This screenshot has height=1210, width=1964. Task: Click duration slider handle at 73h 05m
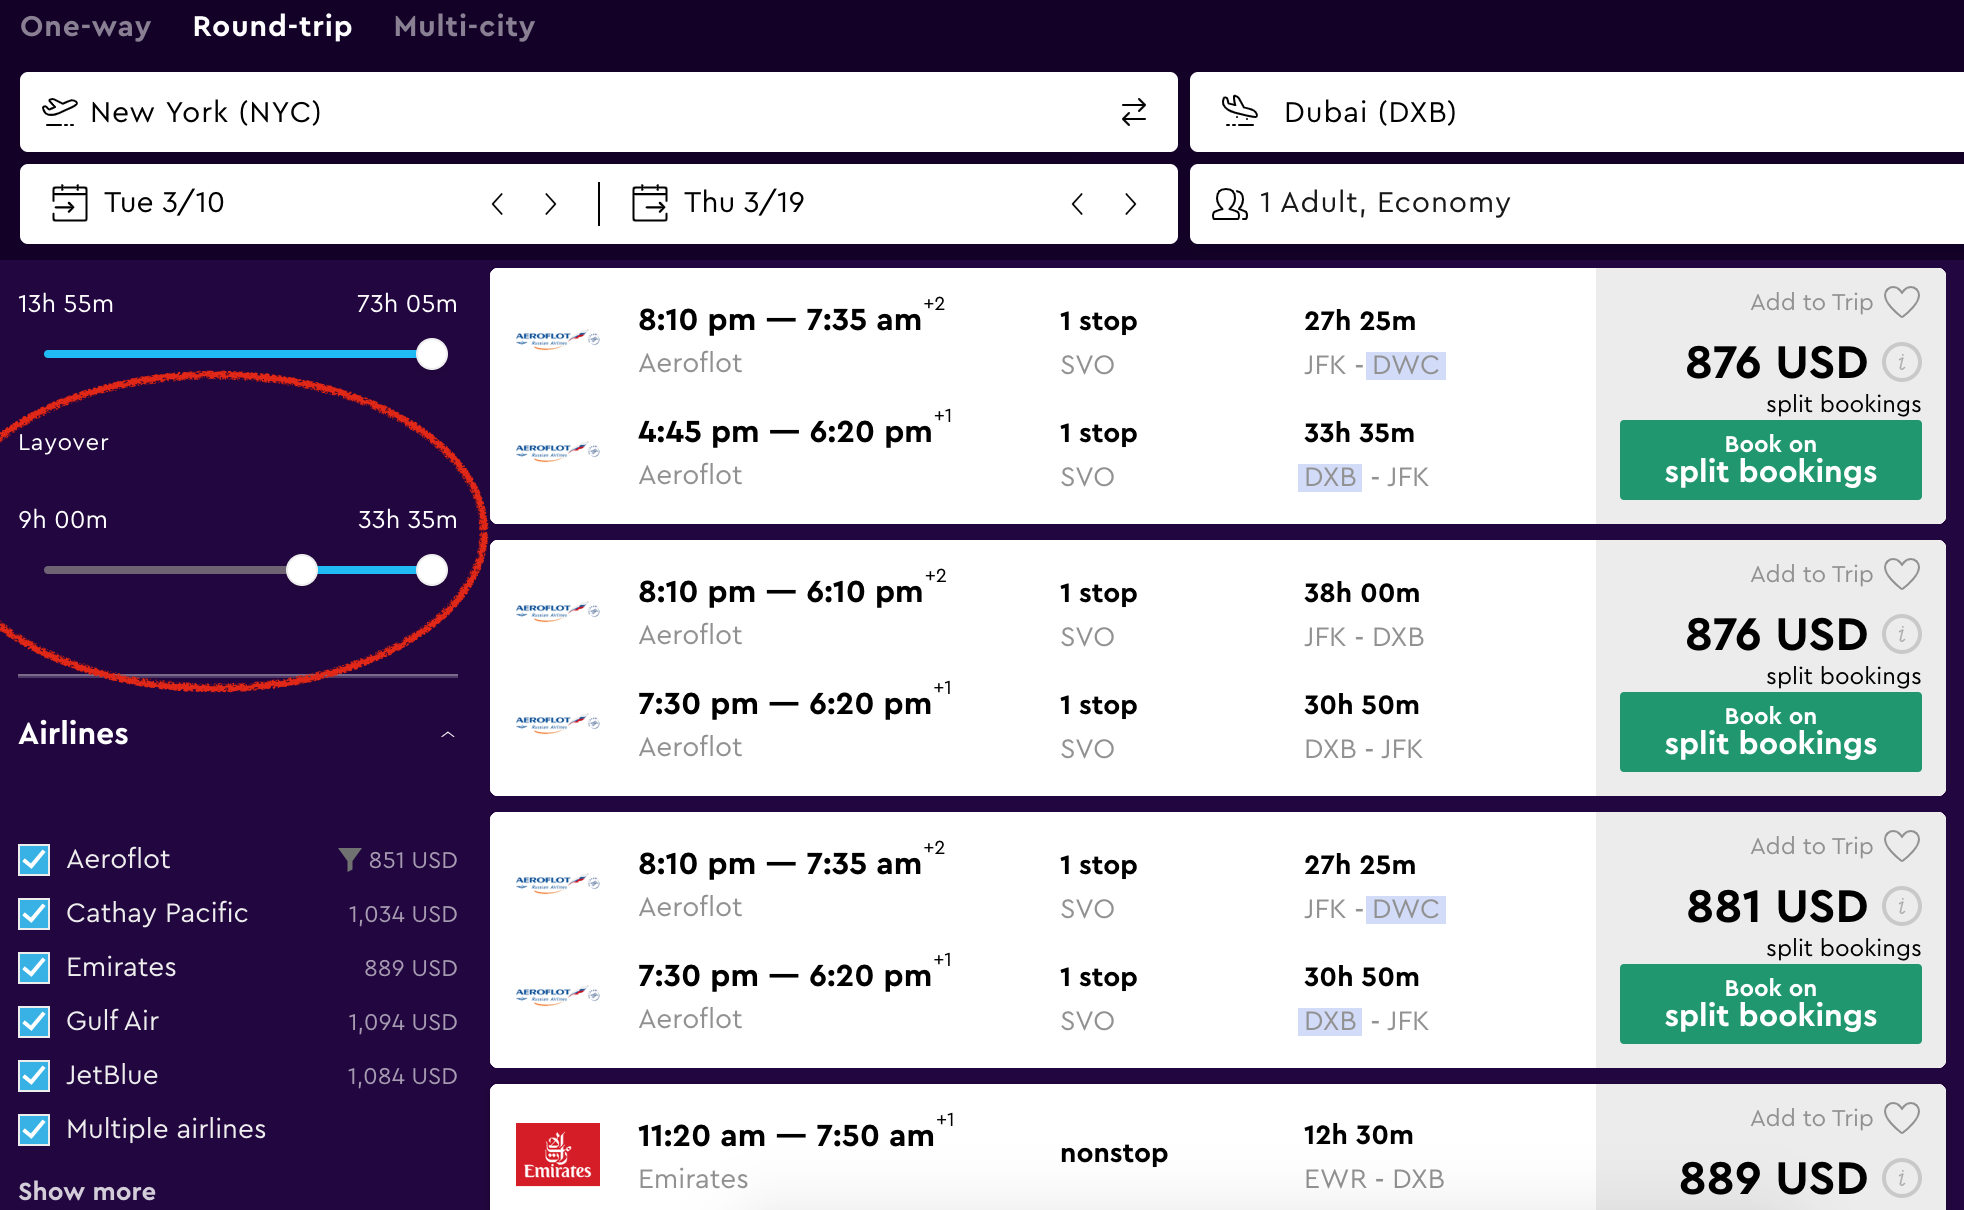click(432, 354)
